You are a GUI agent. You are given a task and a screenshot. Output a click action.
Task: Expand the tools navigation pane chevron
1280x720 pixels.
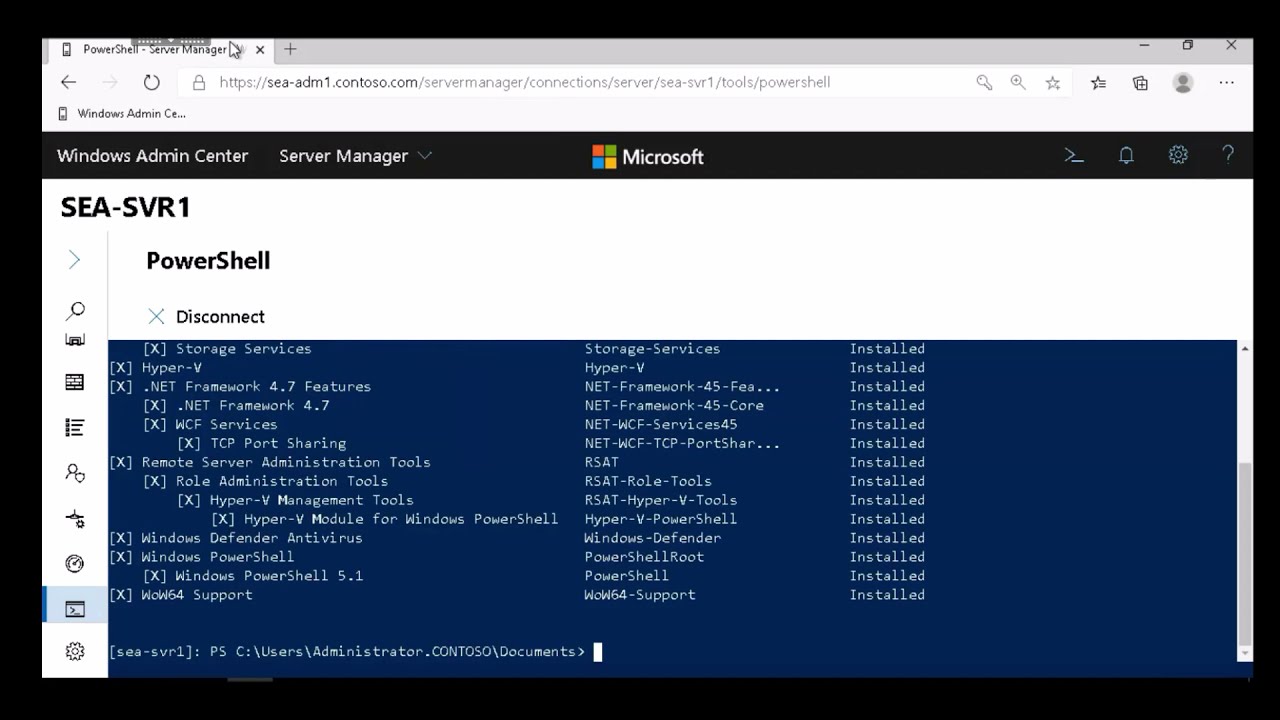coord(74,260)
